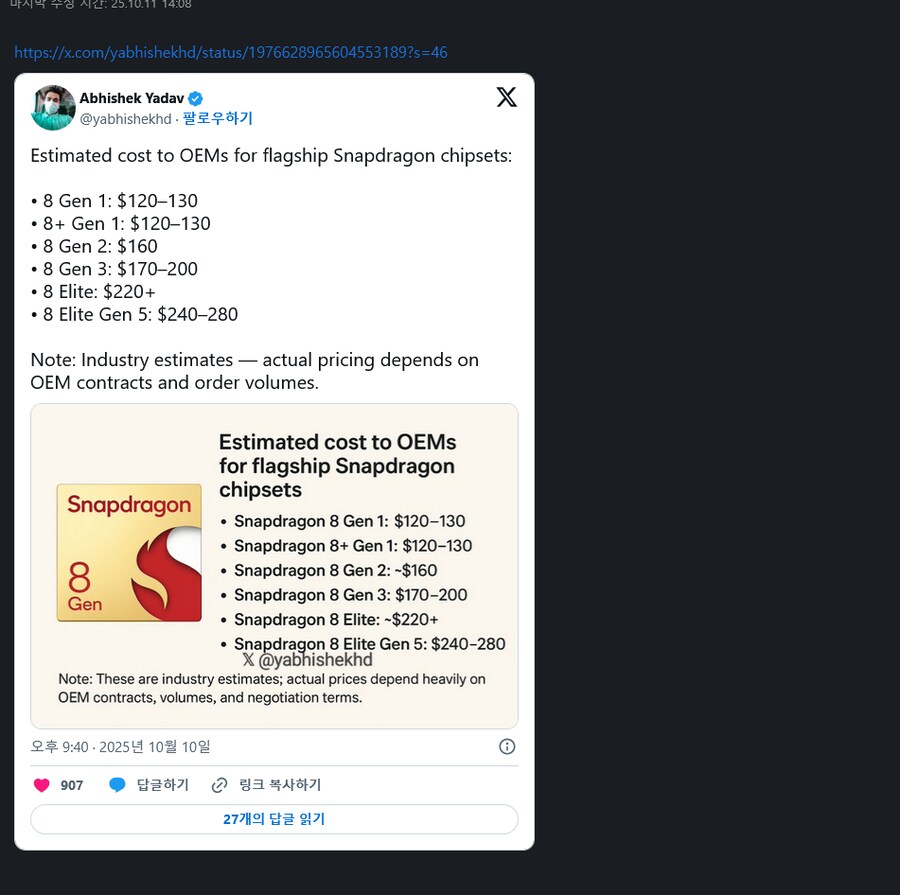
Task: Open the @yabhishekhd handle
Action: pos(125,119)
